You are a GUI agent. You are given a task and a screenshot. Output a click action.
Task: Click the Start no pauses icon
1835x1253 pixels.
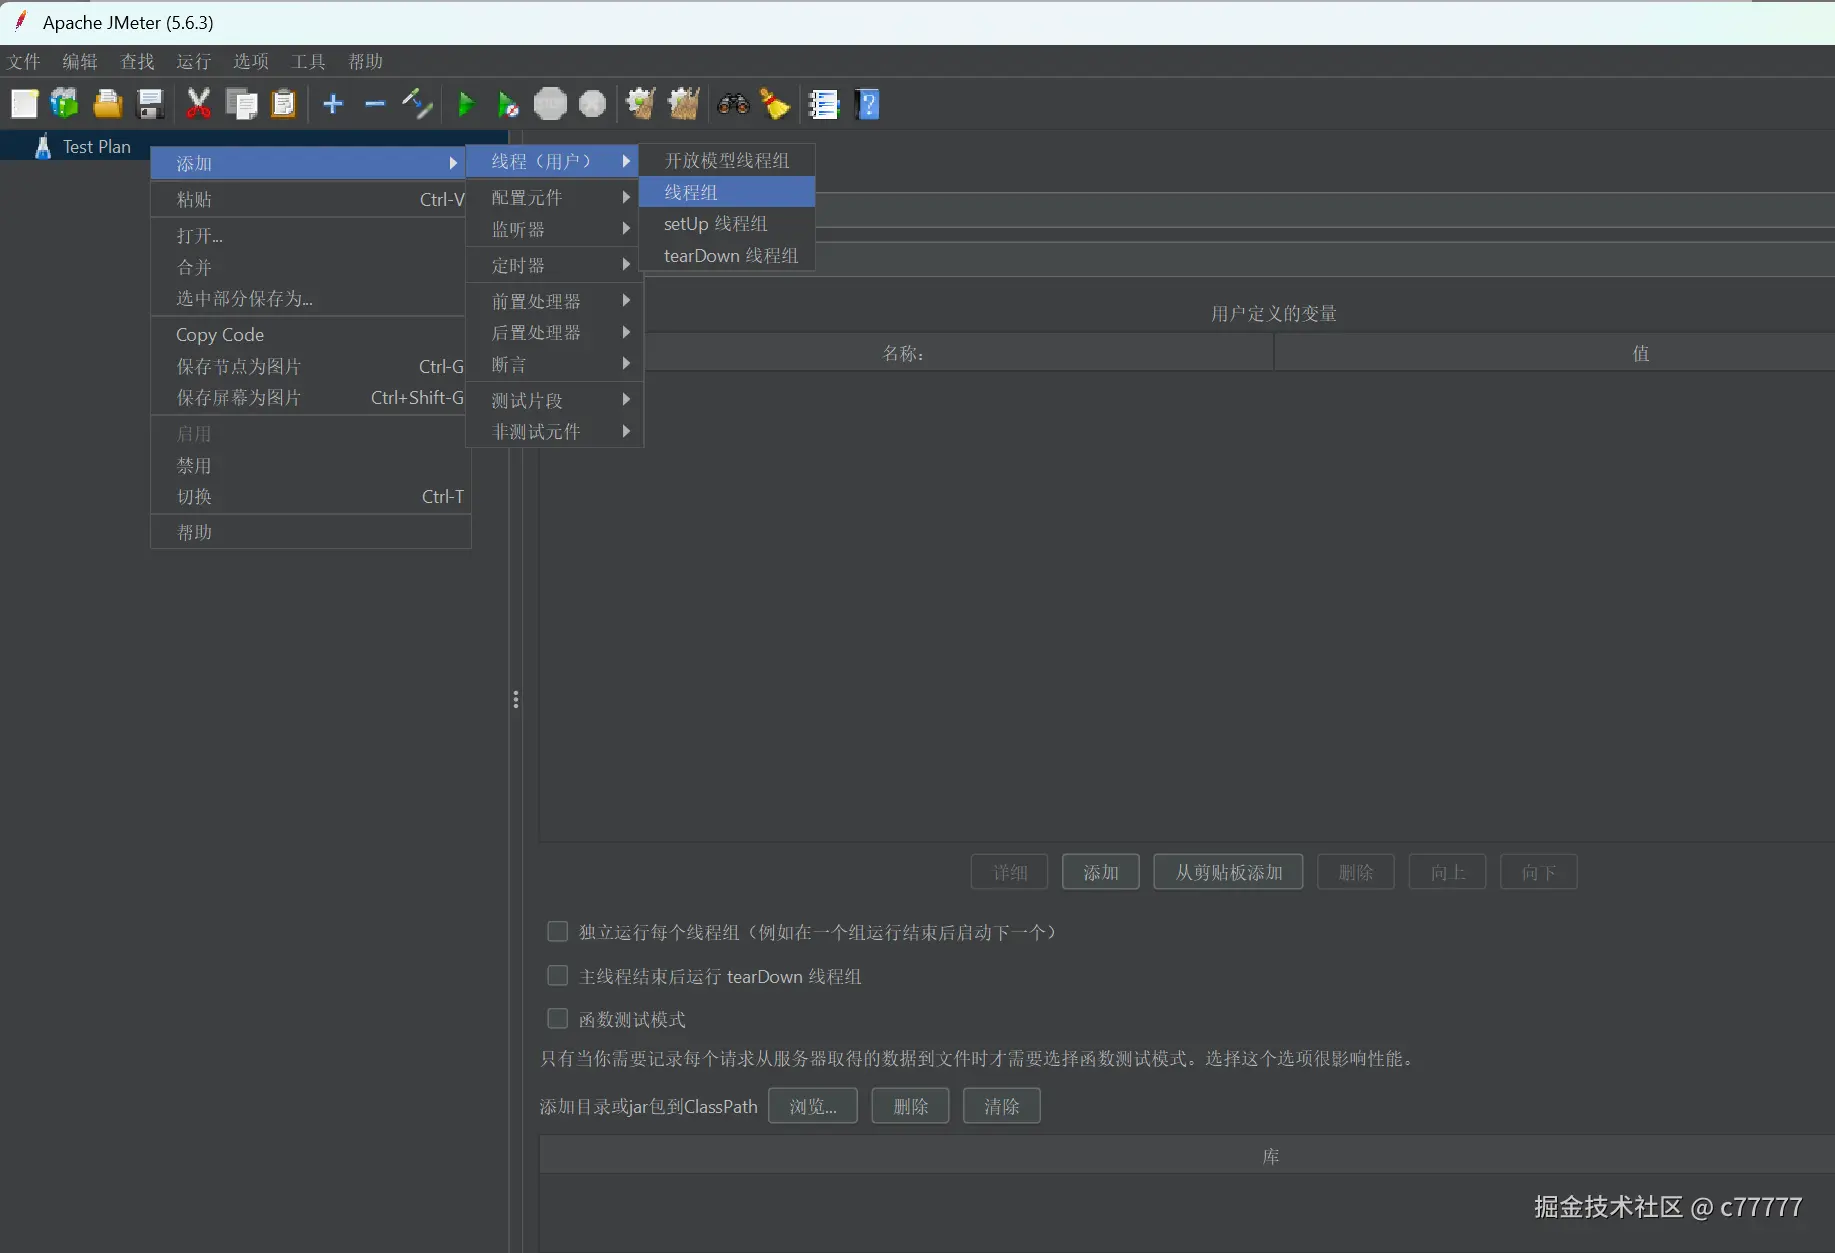pos(508,104)
